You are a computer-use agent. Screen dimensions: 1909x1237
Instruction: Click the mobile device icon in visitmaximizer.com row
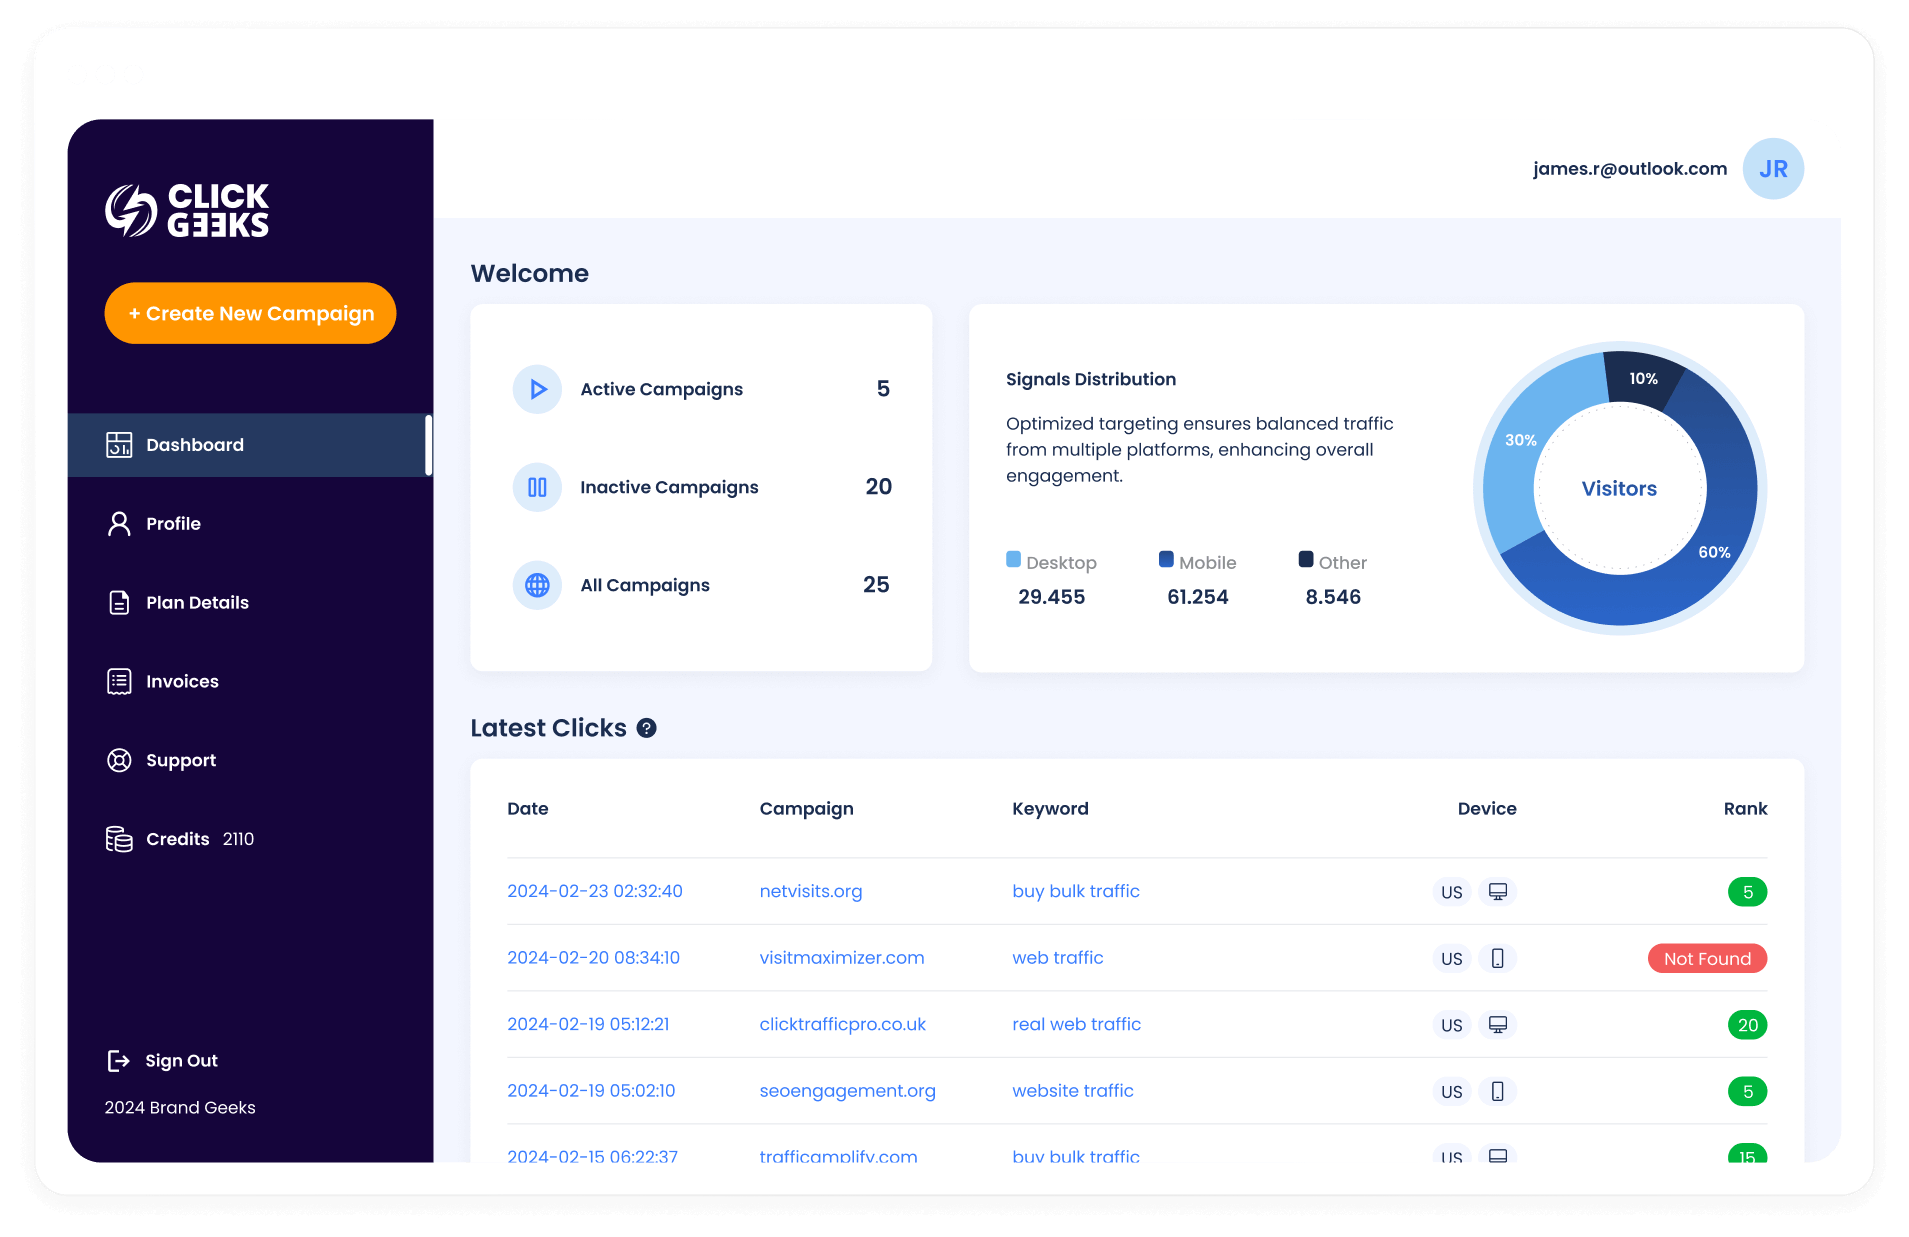(1498, 958)
